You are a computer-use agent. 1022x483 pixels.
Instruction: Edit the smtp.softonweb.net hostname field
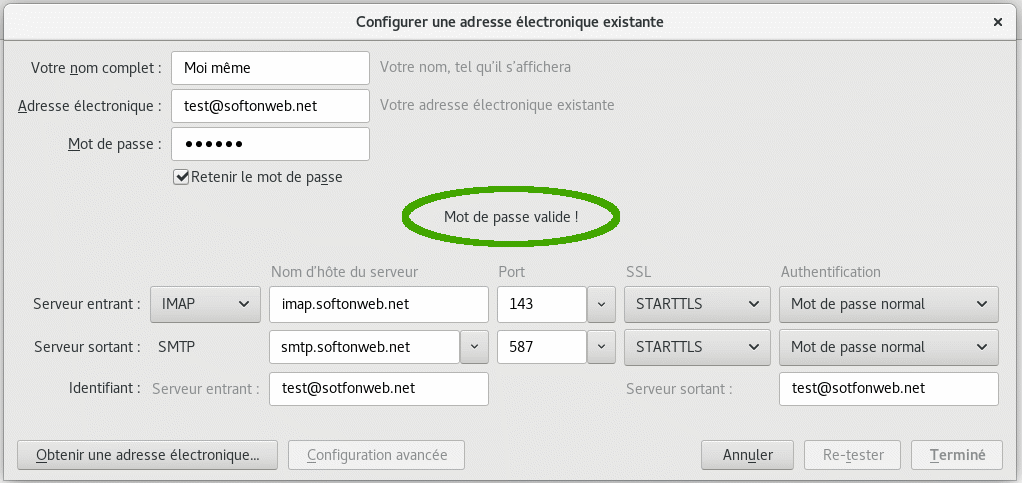coord(364,347)
